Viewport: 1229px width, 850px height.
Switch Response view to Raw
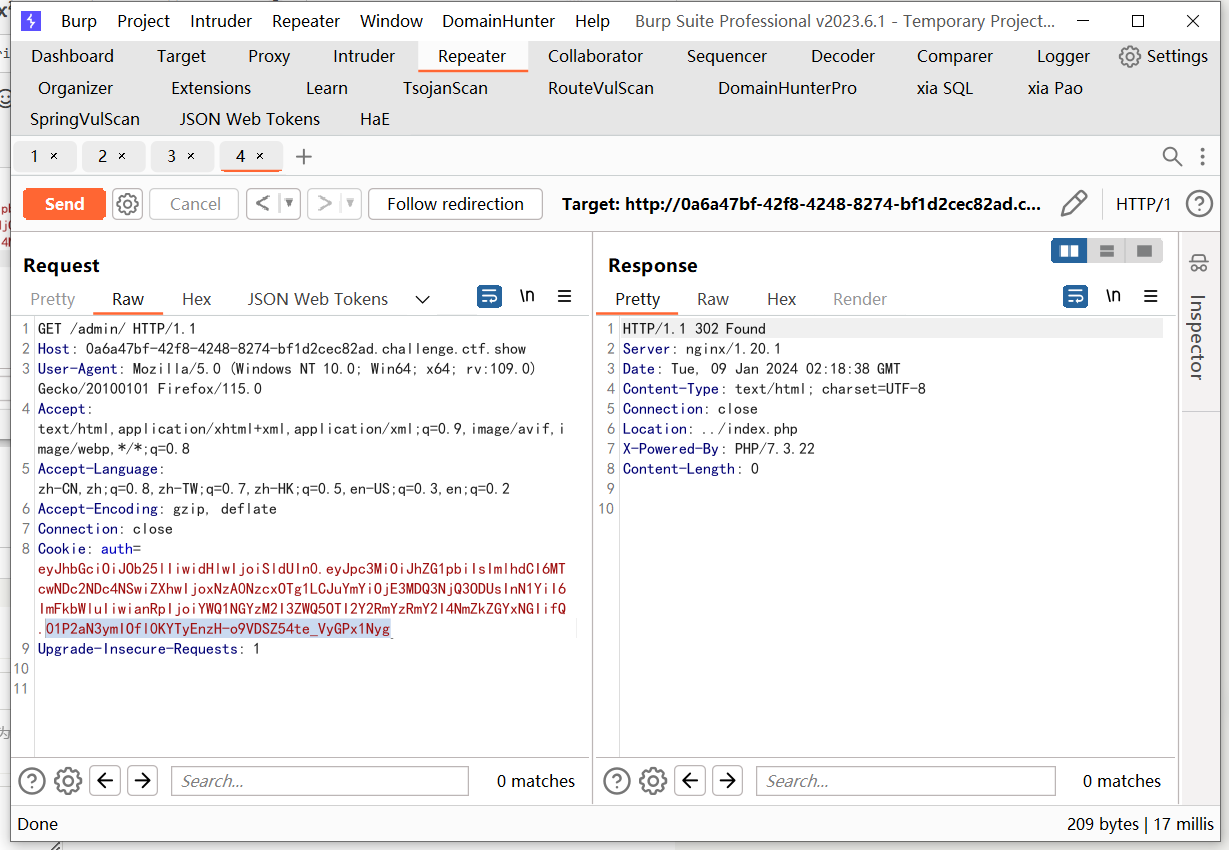[x=713, y=299]
